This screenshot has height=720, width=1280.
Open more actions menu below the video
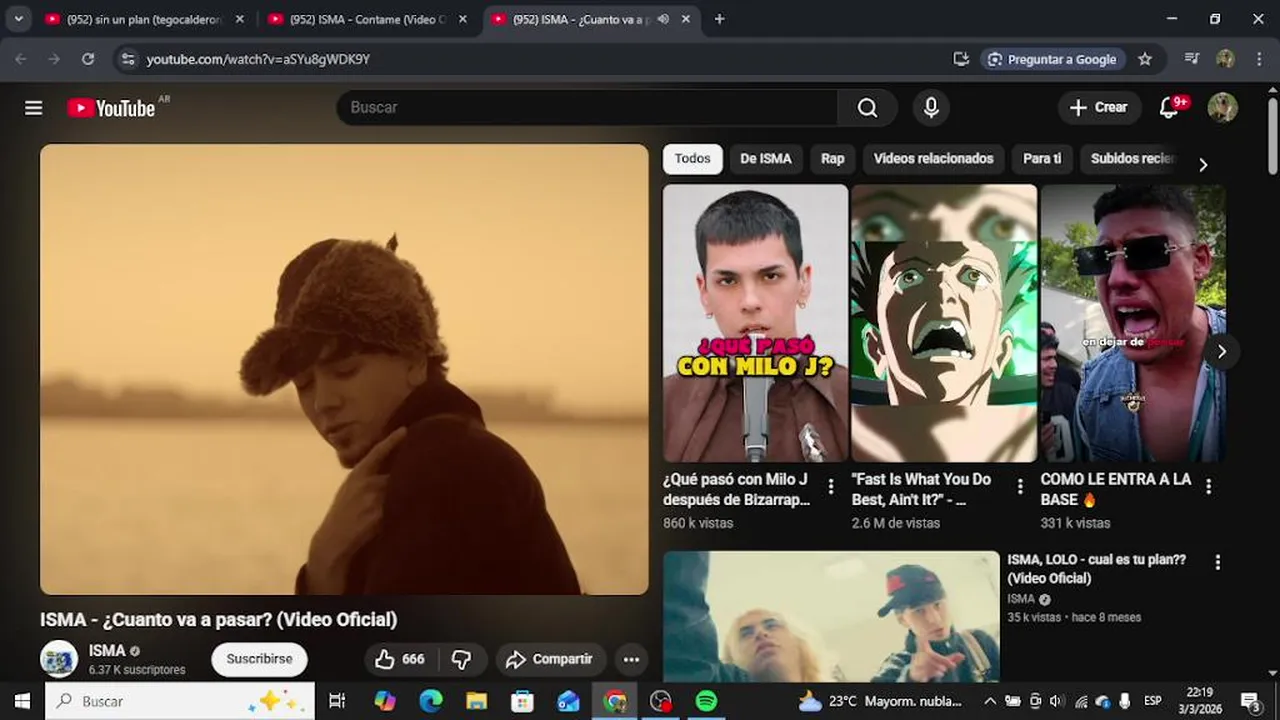point(631,659)
